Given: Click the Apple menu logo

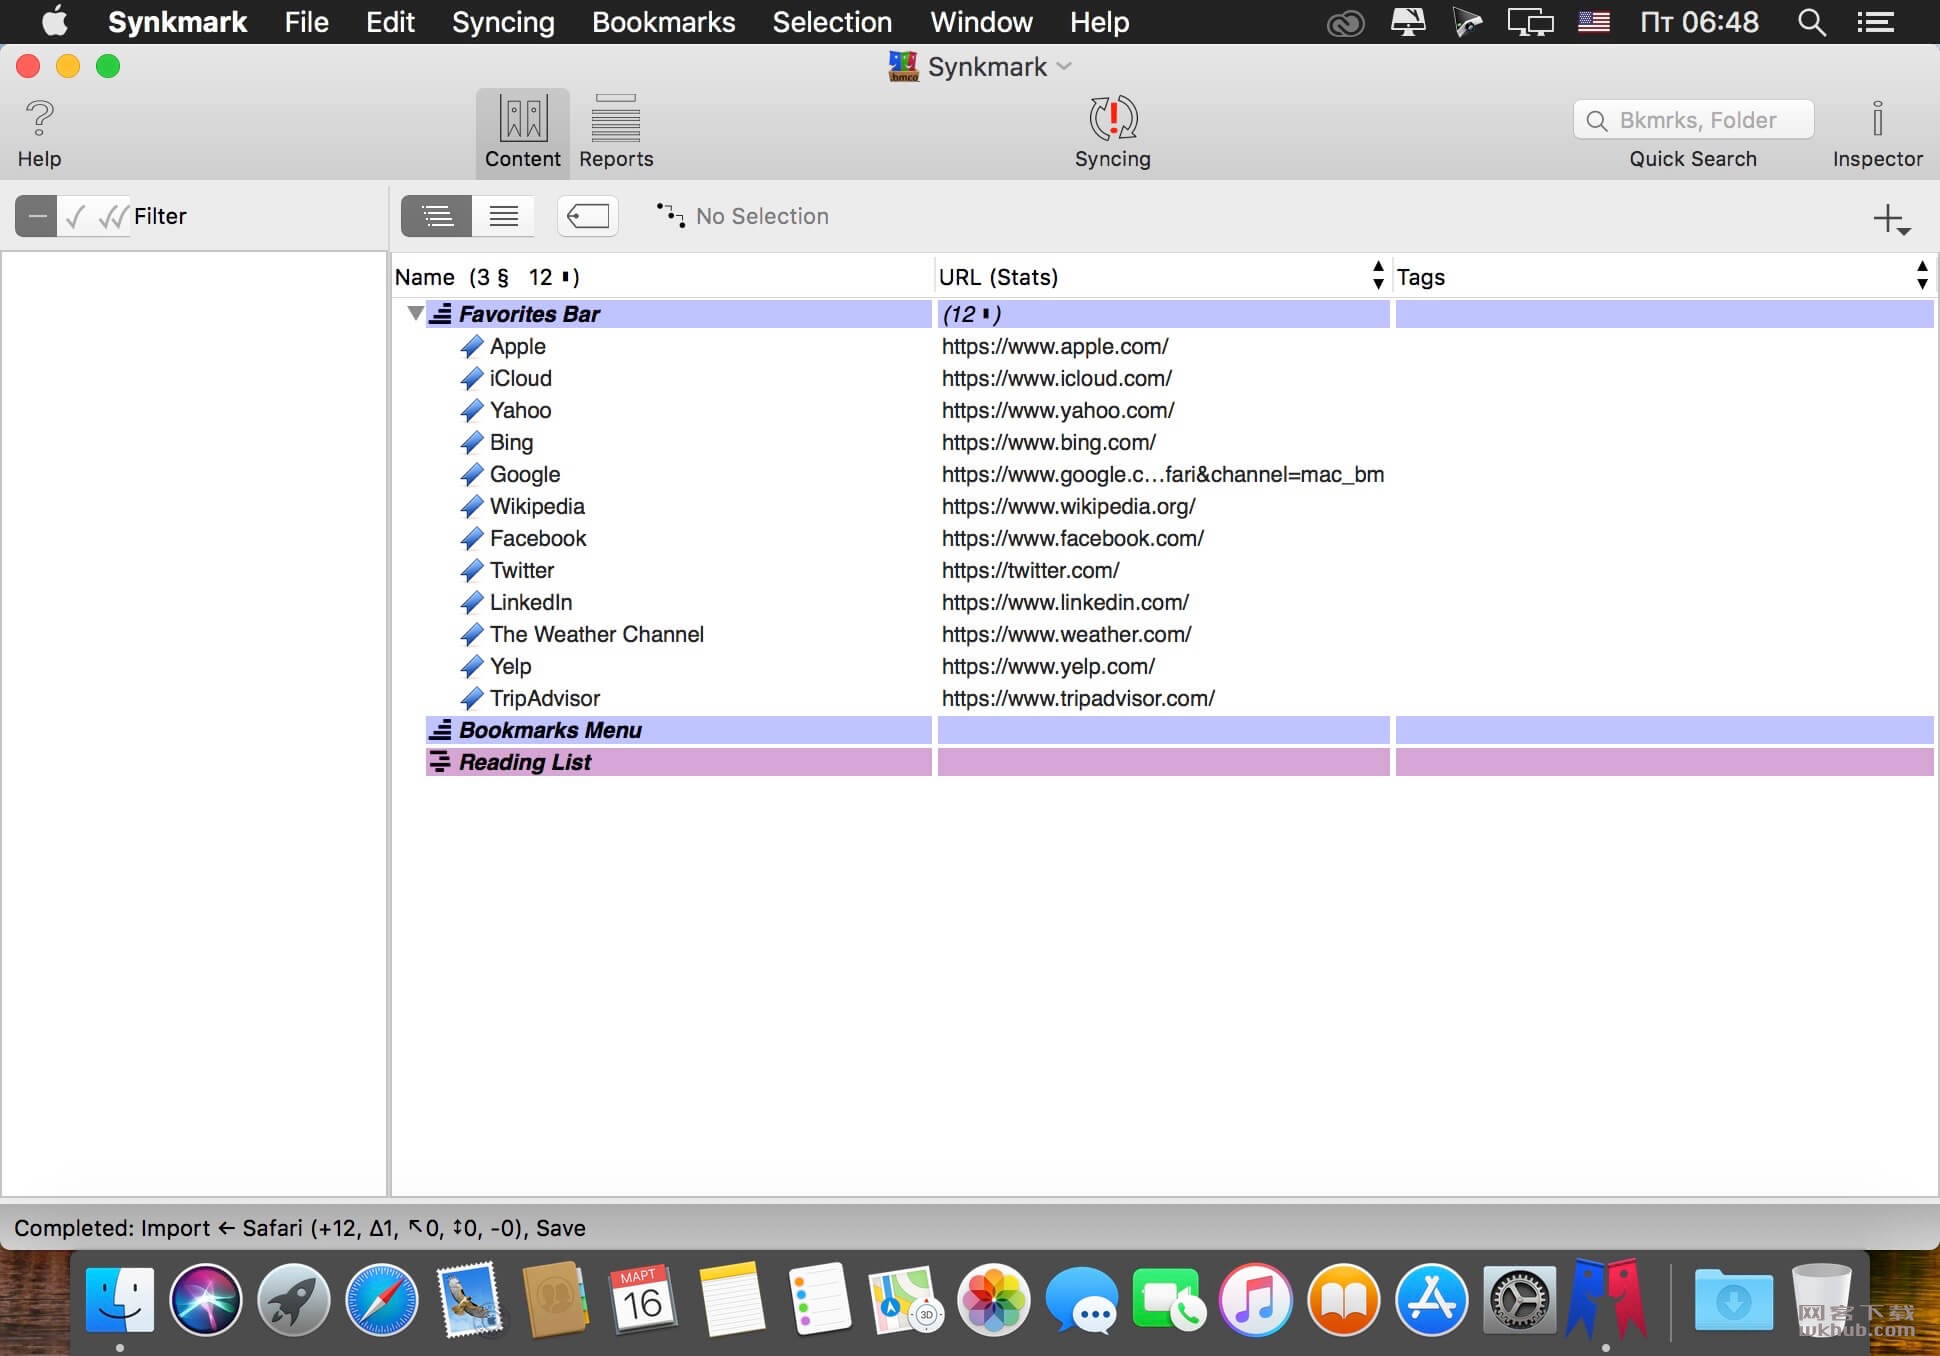Looking at the screenshot, I should pyautogui.click(x=54, y=21).
